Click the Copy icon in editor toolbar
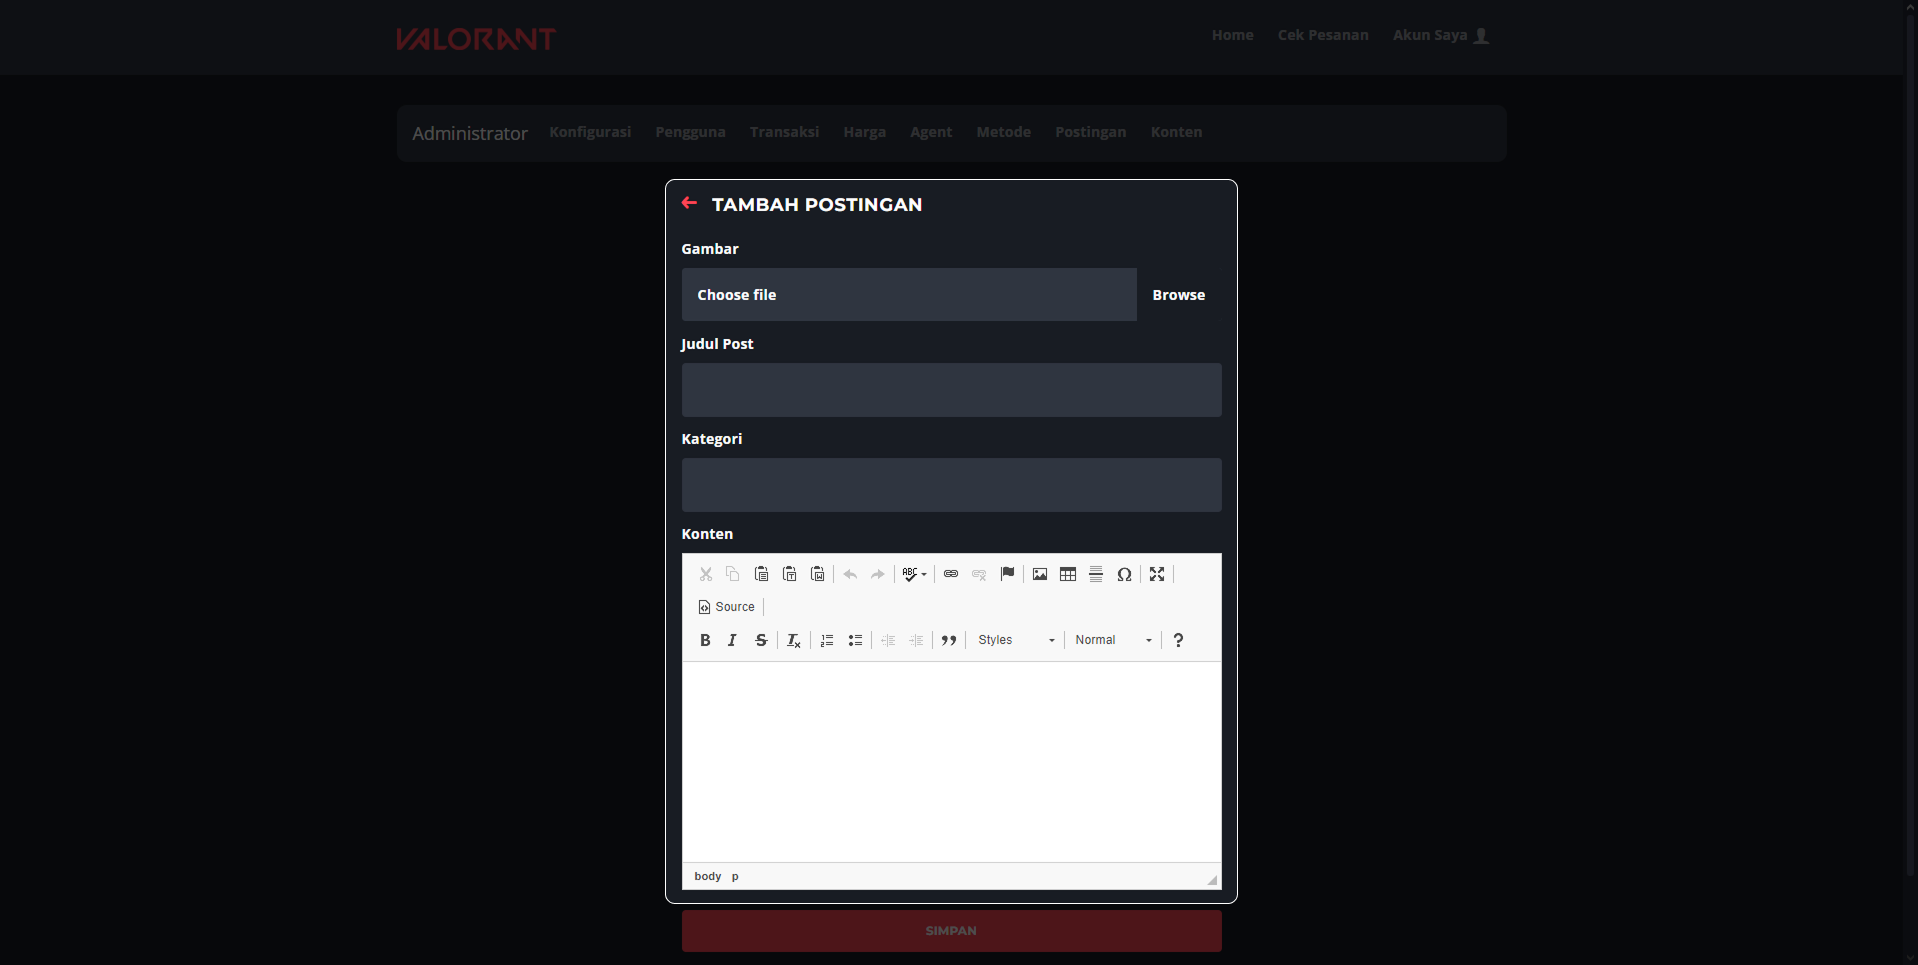Screen dimensions: 1918x965 733,574
